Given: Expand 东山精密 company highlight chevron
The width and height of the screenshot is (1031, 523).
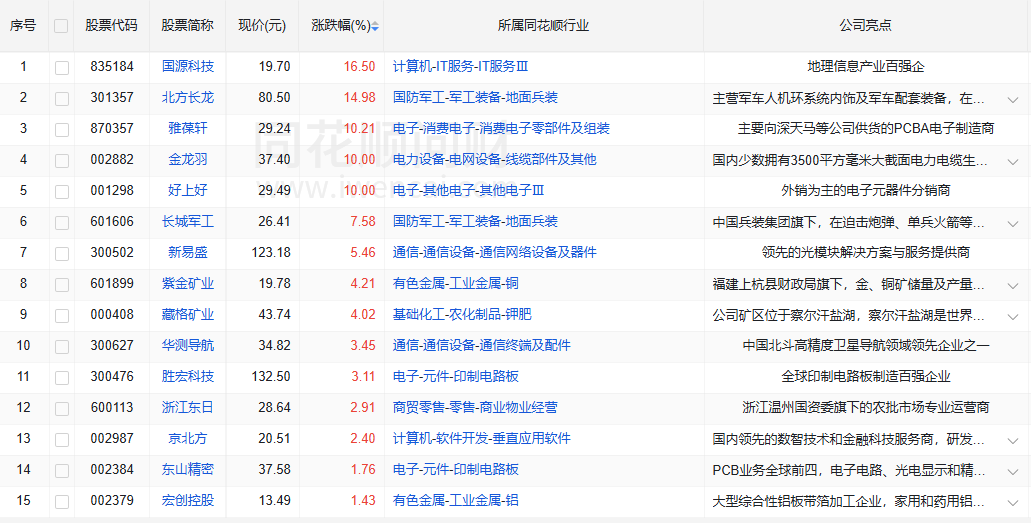Looking at the screenshot, I should coord(1013,471).
